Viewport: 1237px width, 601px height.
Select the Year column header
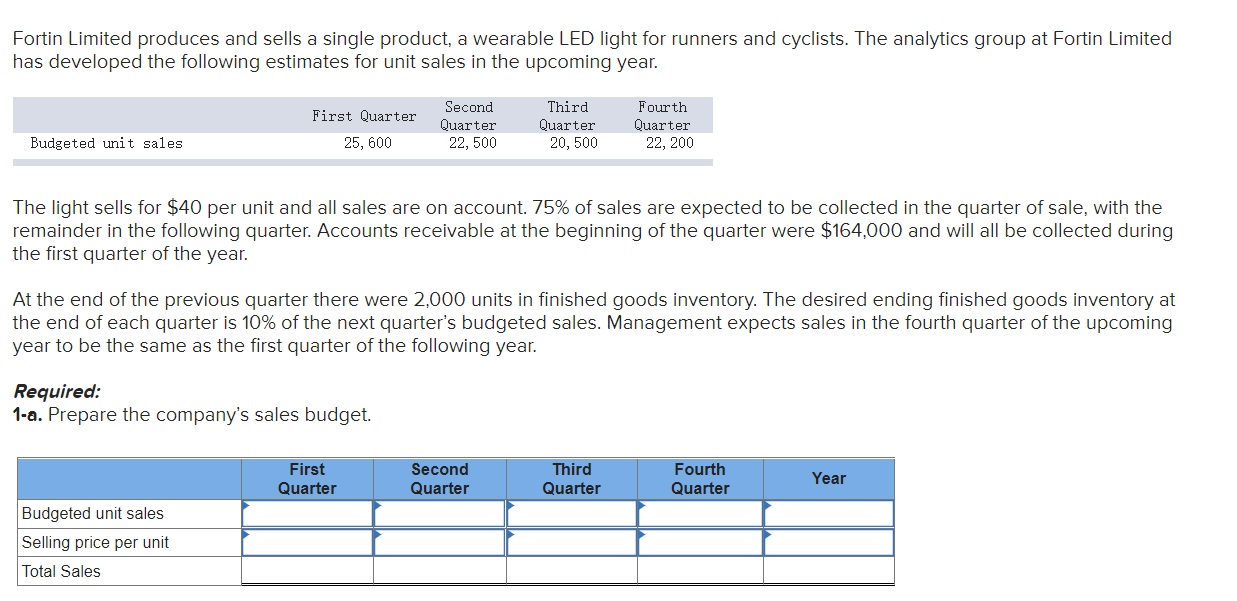(x=828, y=478)
